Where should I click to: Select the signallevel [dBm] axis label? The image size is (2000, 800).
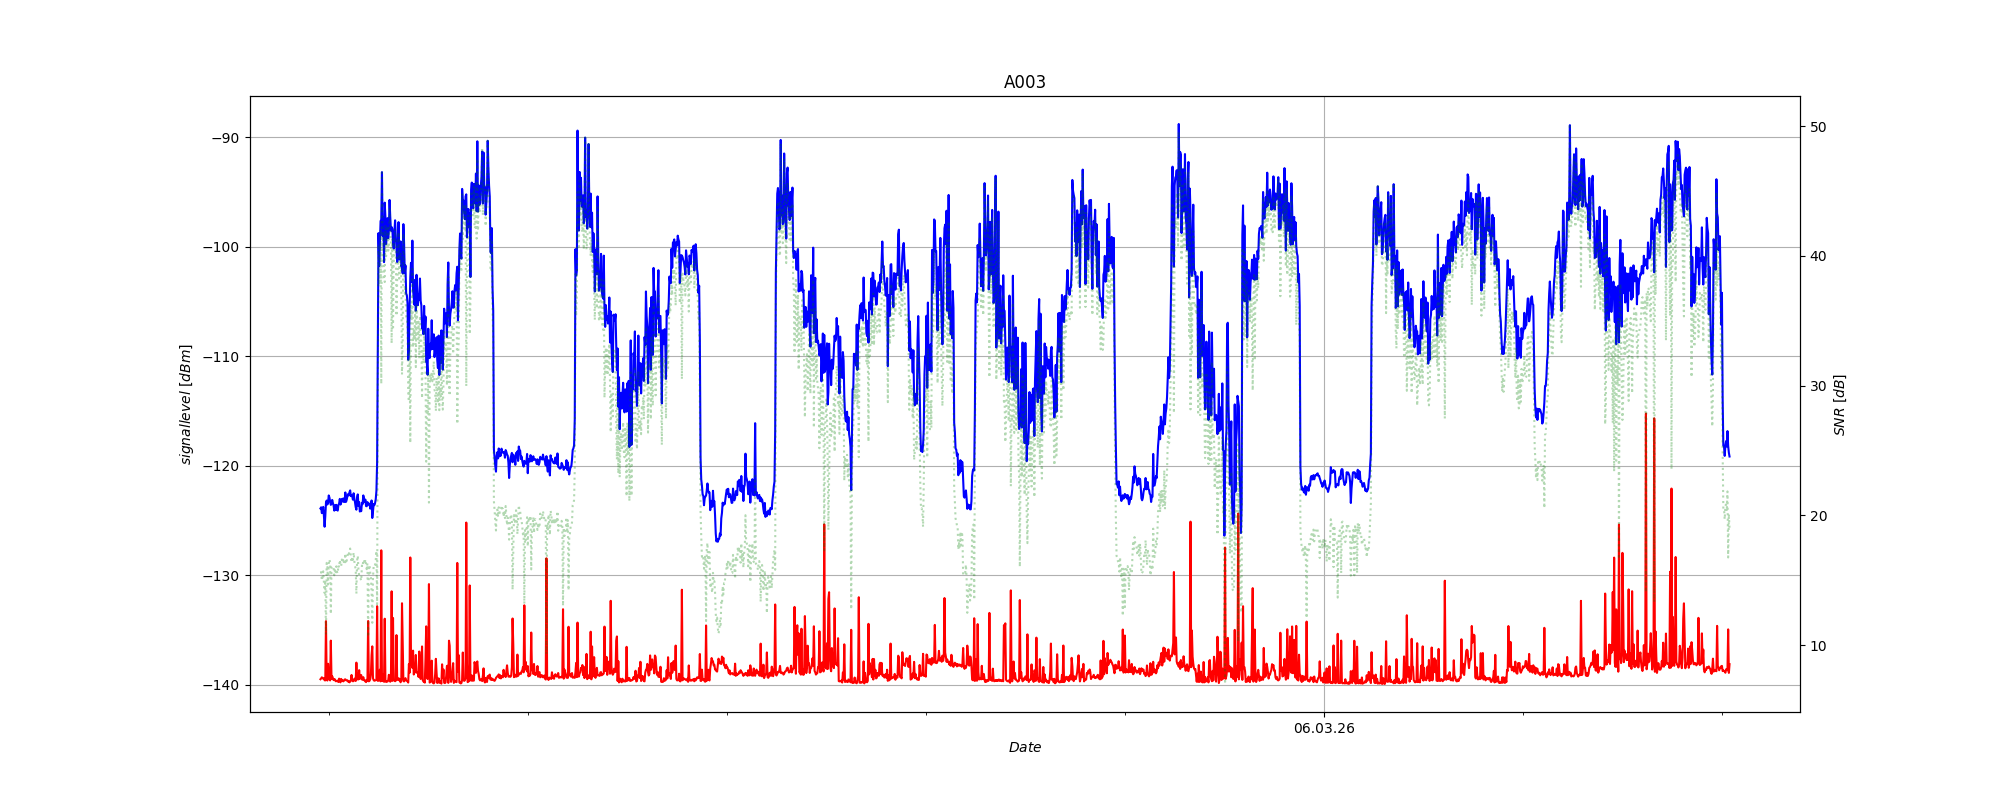[x=186, y=404]
